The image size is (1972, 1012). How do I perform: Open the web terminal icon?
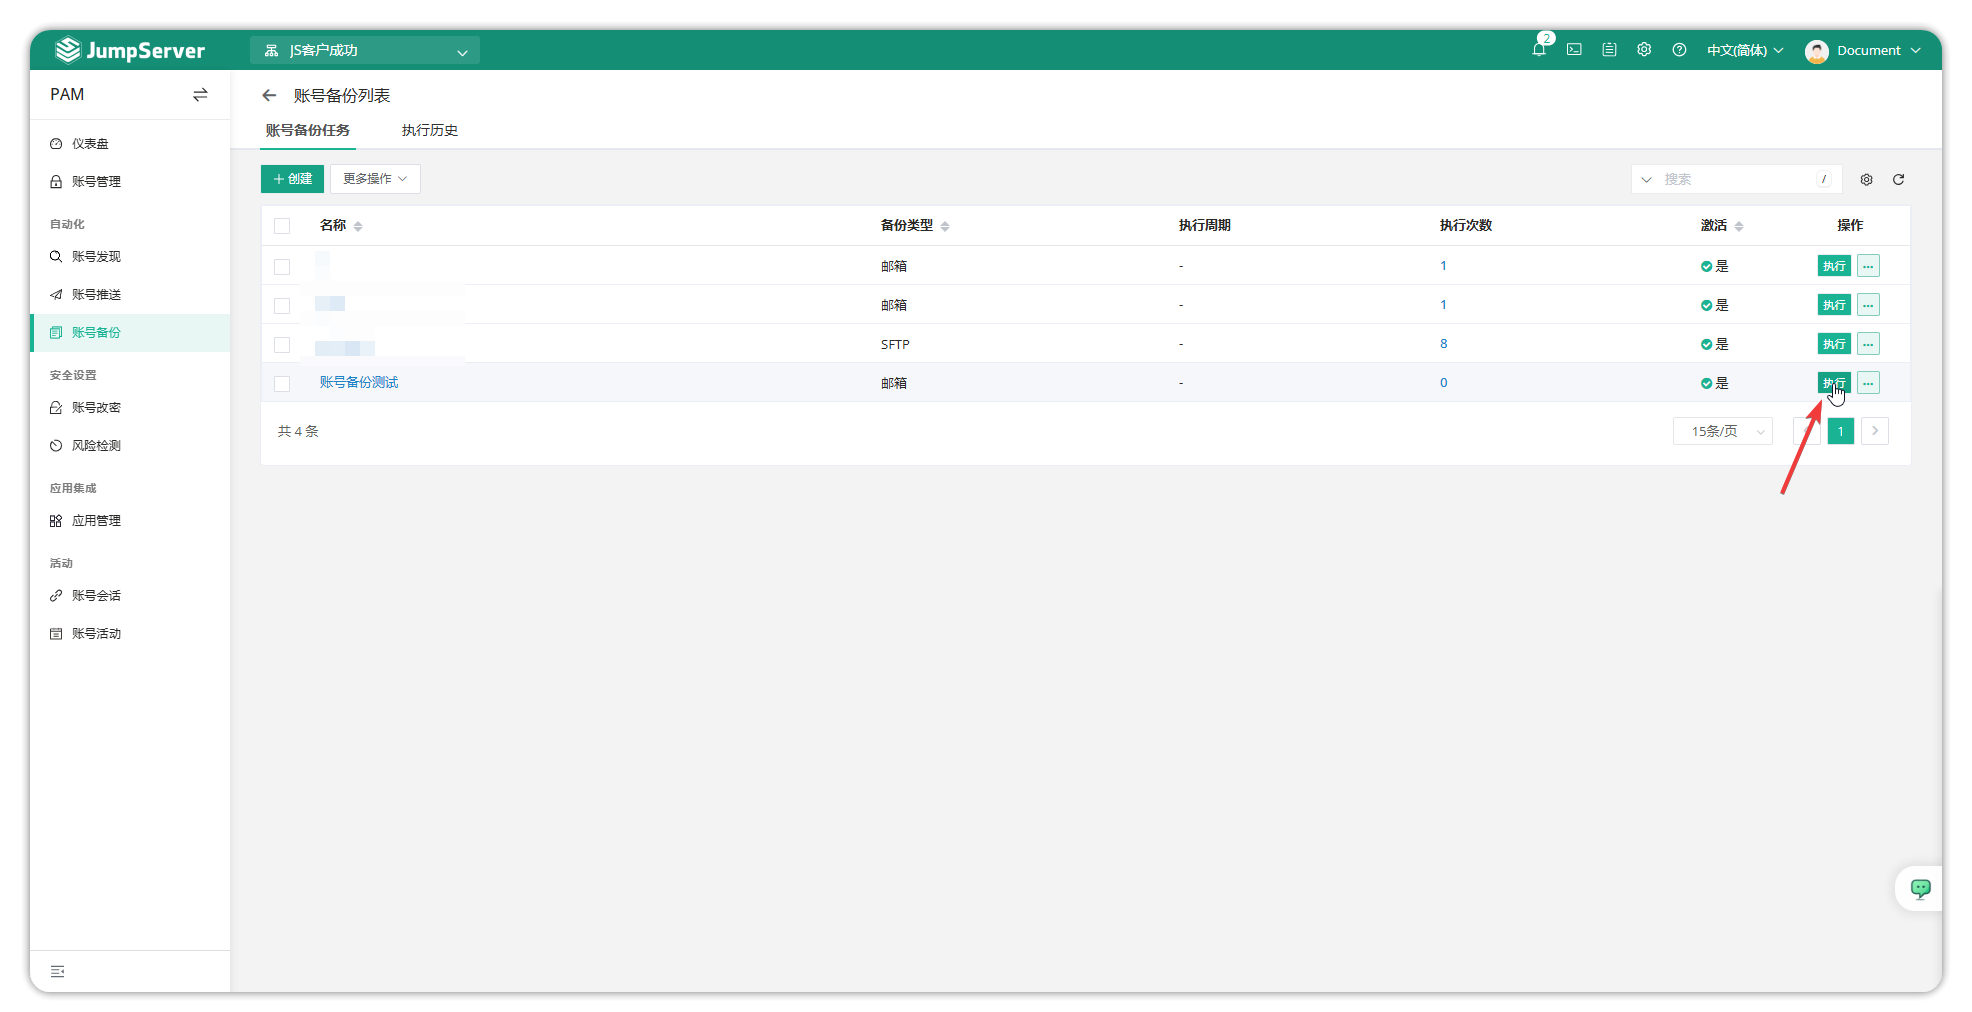1574,50
